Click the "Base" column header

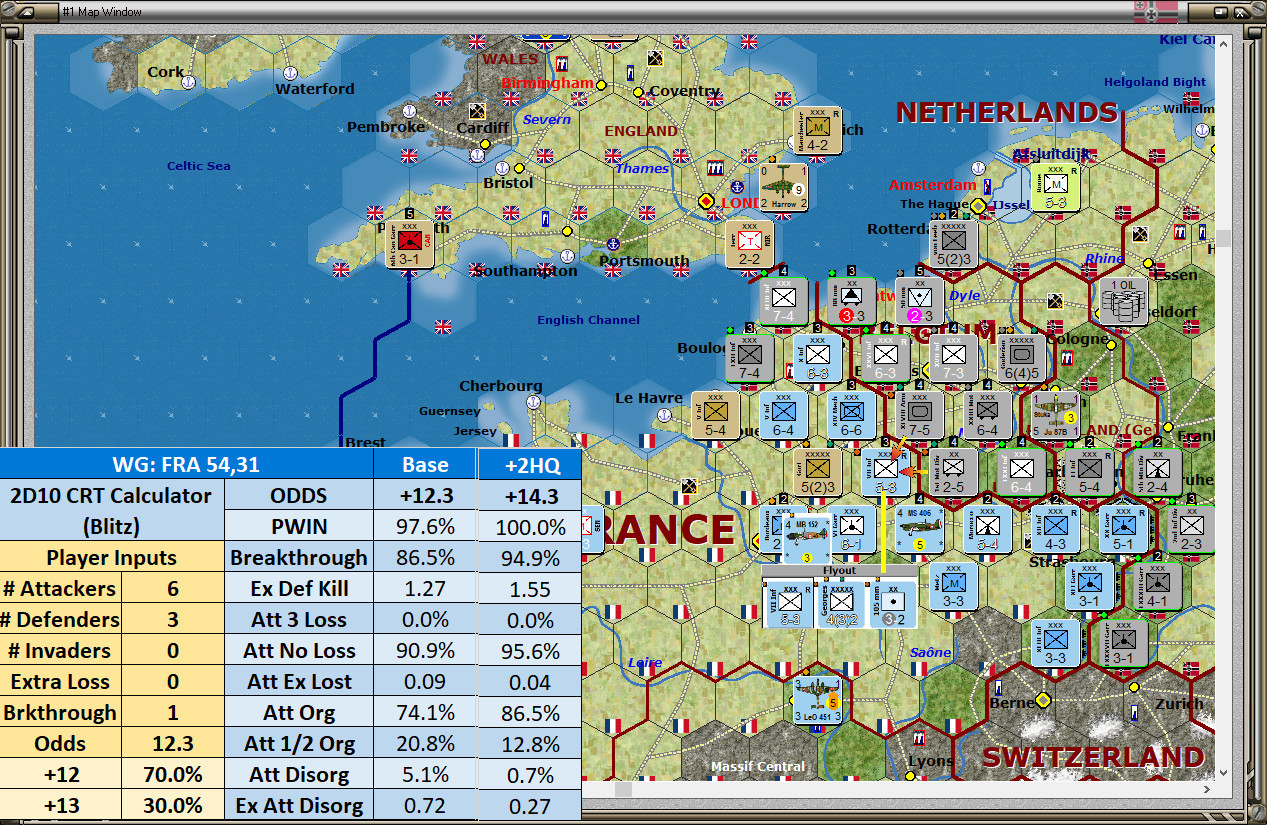425,464
